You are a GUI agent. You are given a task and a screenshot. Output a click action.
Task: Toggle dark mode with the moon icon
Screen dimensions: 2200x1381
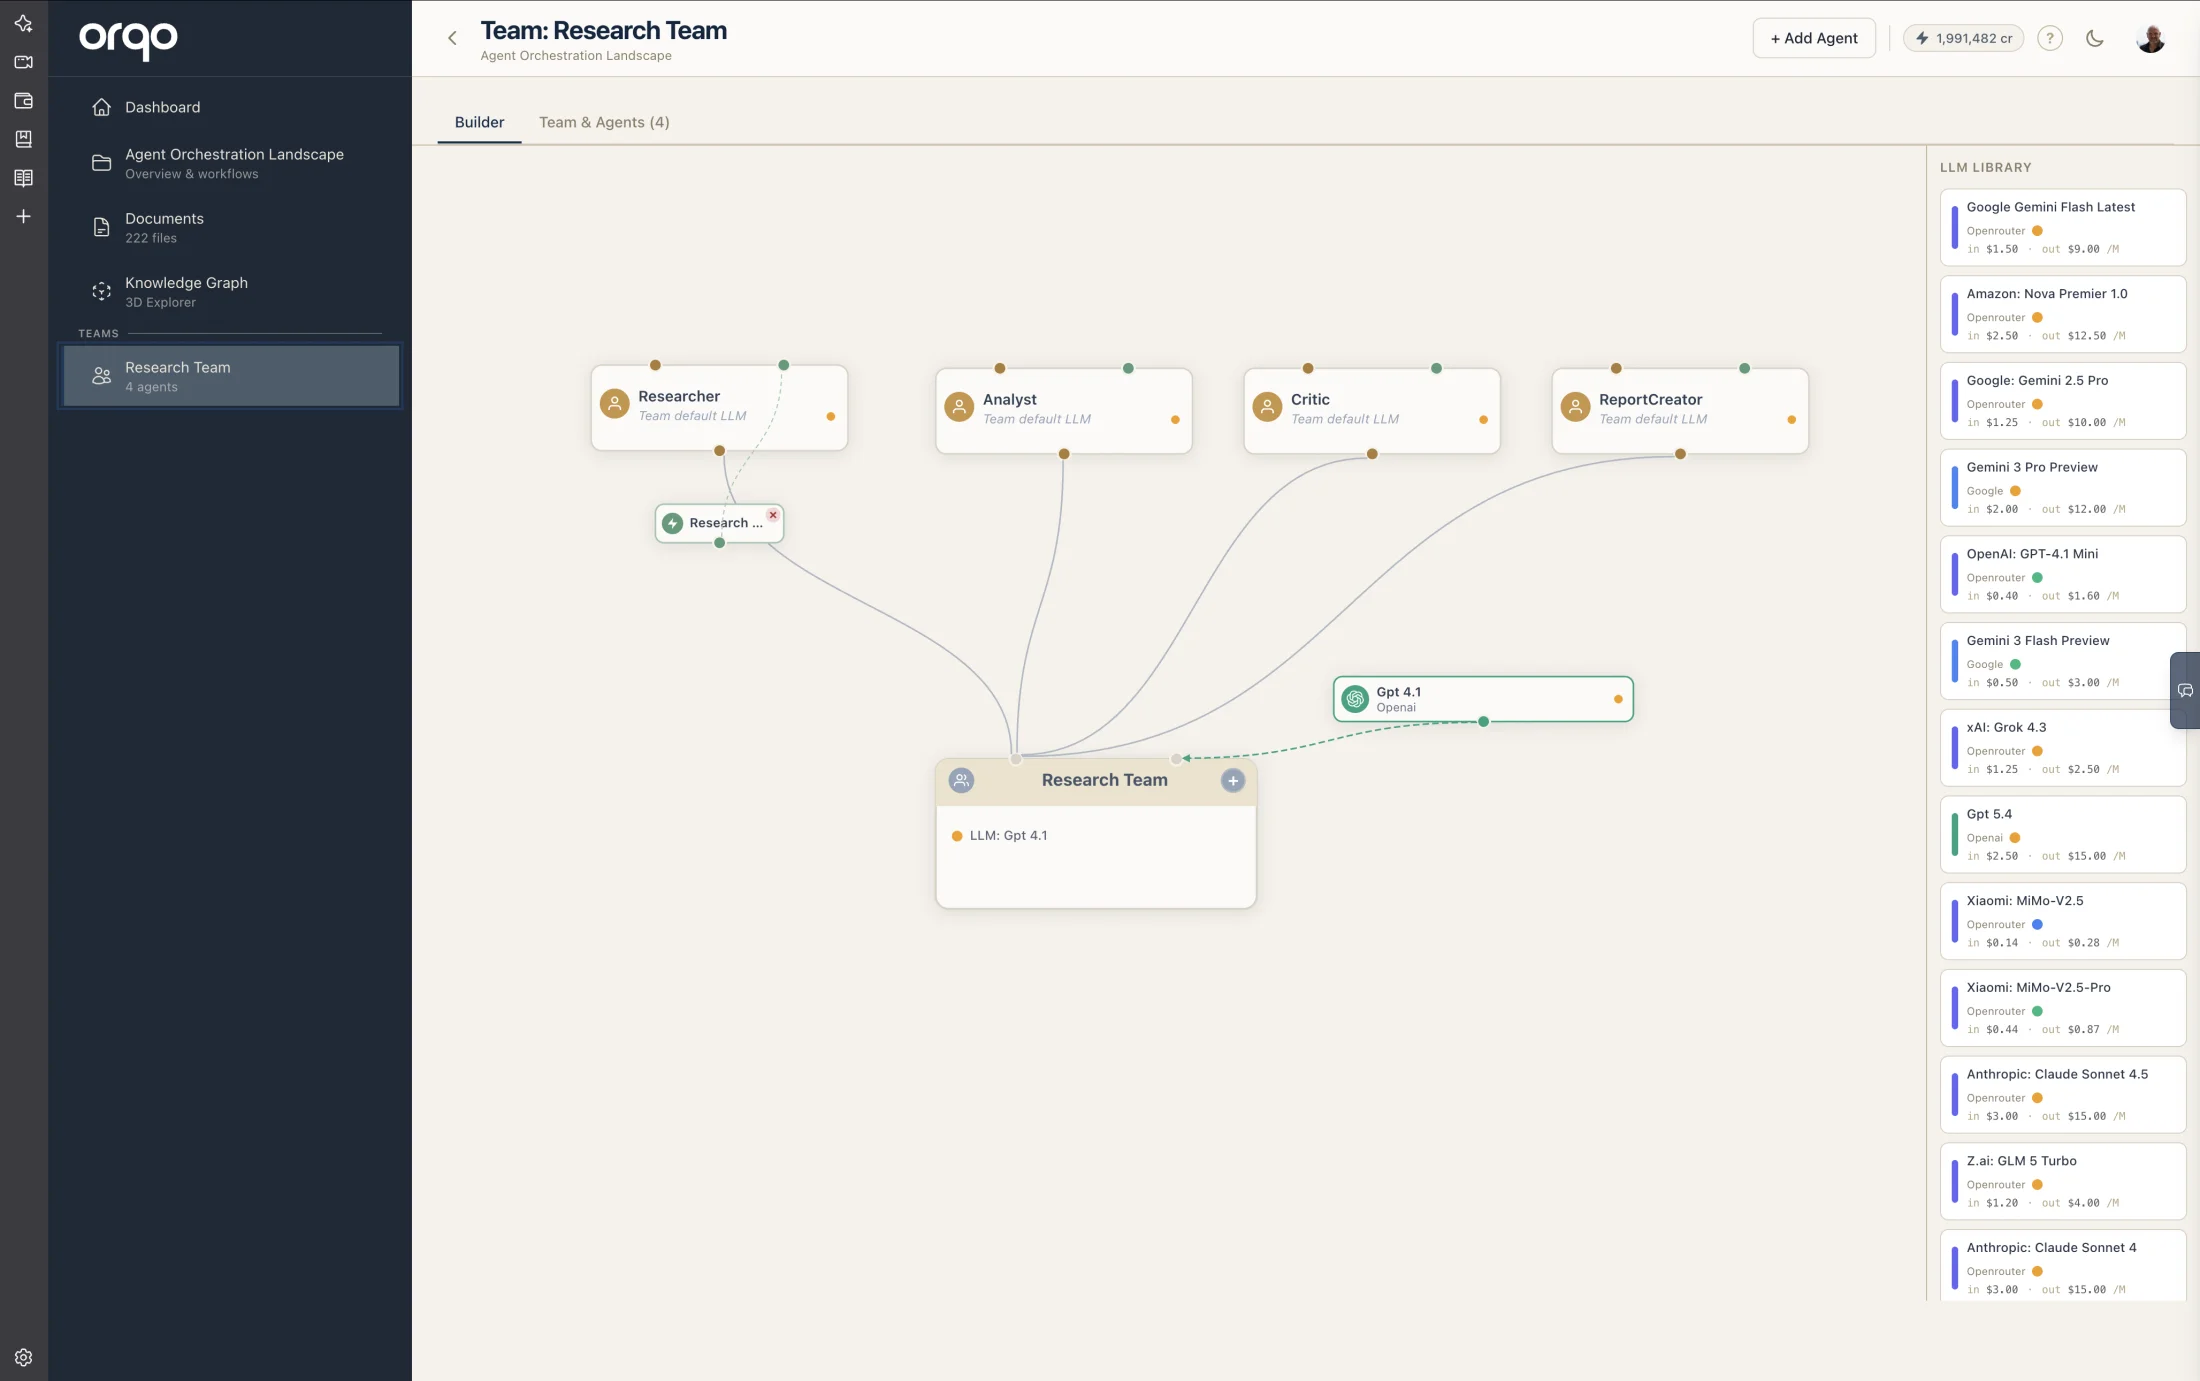click(2095, 38)
